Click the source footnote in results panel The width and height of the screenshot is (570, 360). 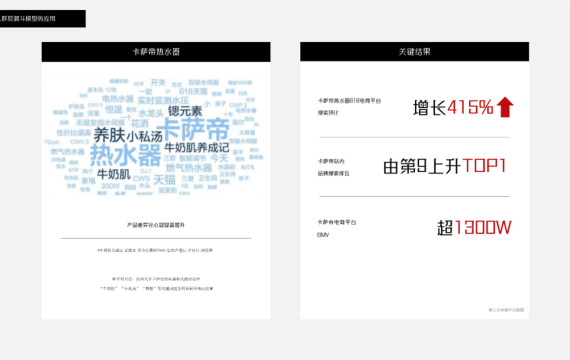[x=506, y=310]
